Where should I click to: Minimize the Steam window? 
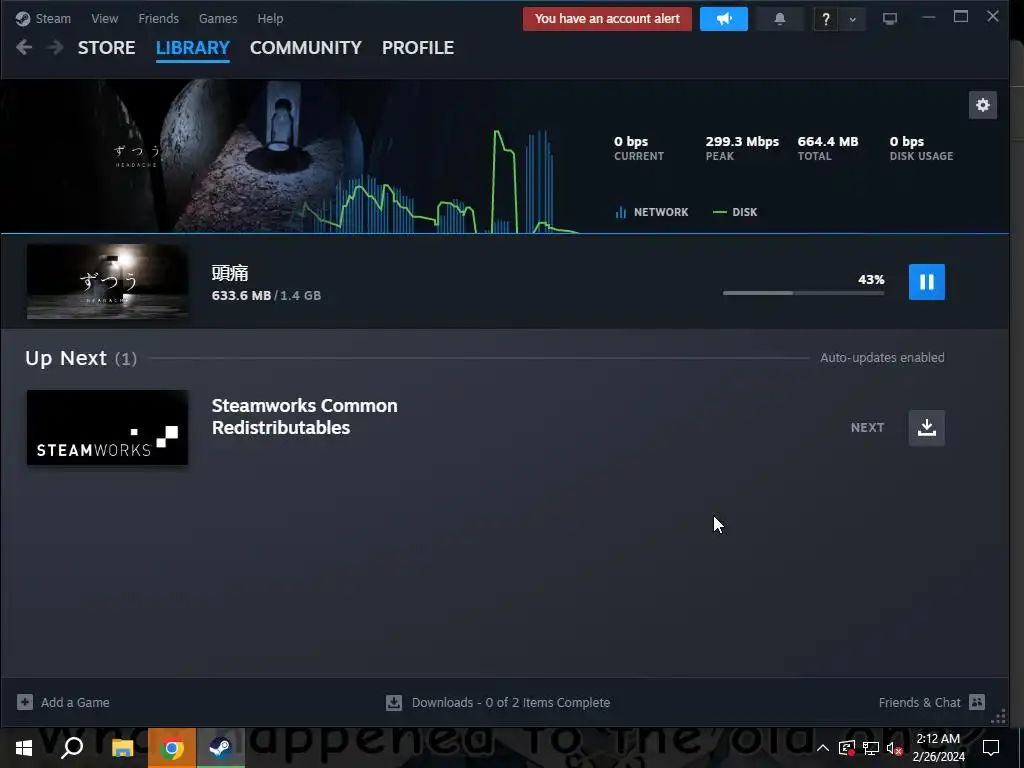click(x=928, y=17)
